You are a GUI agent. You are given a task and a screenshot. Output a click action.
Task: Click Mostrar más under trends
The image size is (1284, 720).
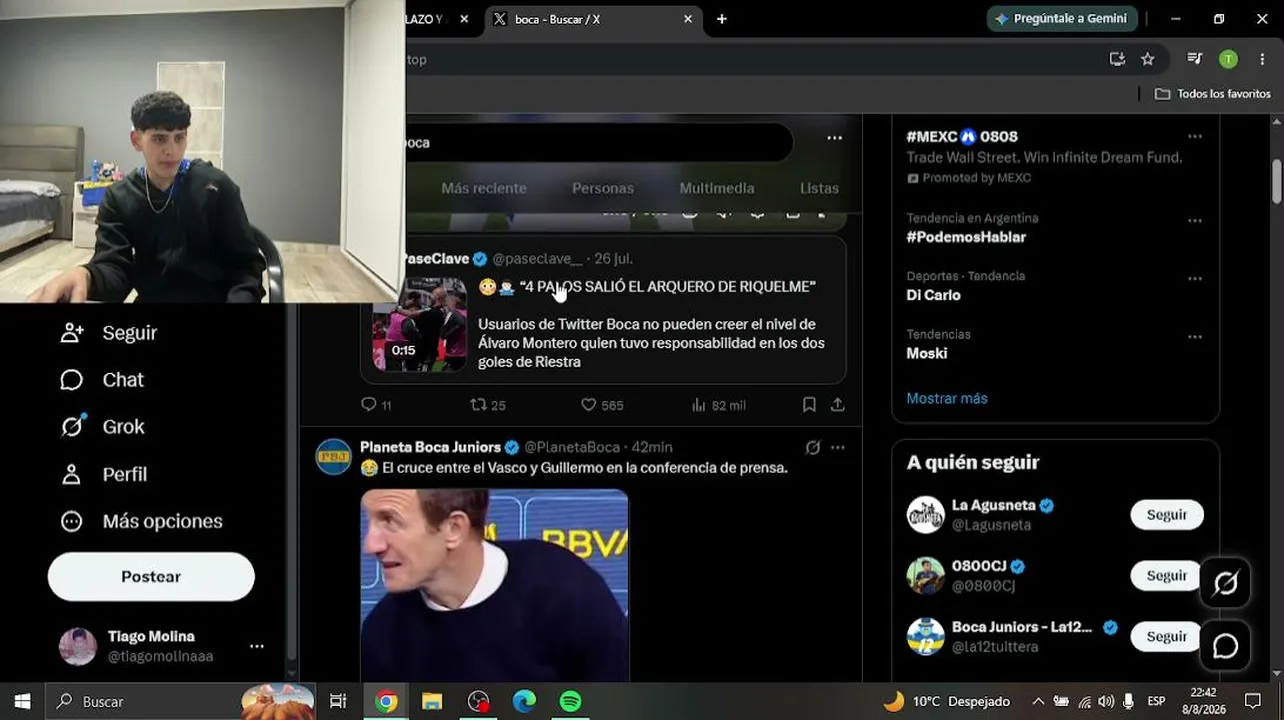(947, 398)
